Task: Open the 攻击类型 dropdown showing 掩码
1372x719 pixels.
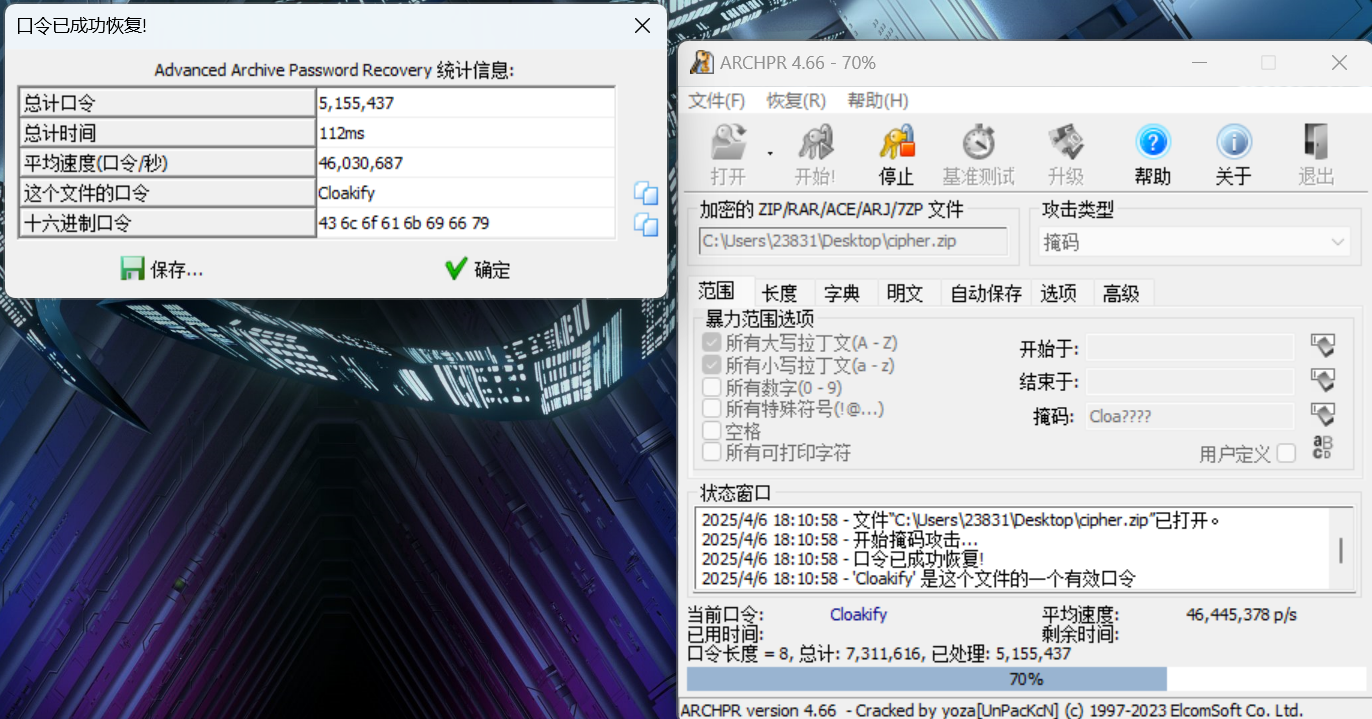Action: point(1194,242)
